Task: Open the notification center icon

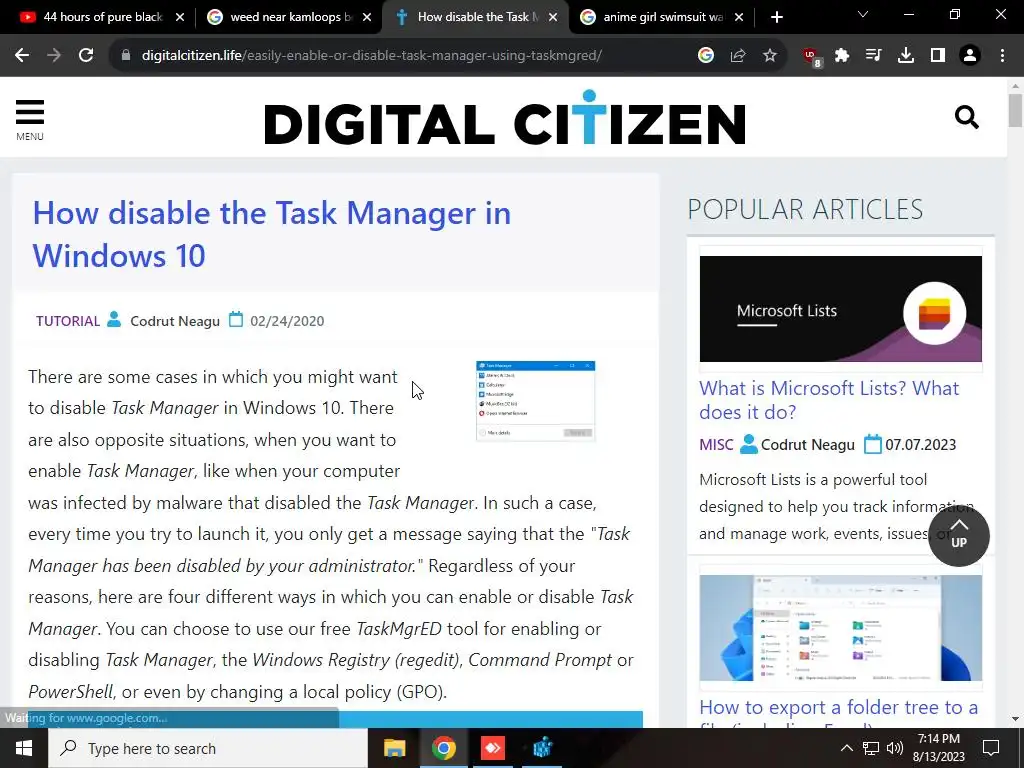Action: point(991,748)
